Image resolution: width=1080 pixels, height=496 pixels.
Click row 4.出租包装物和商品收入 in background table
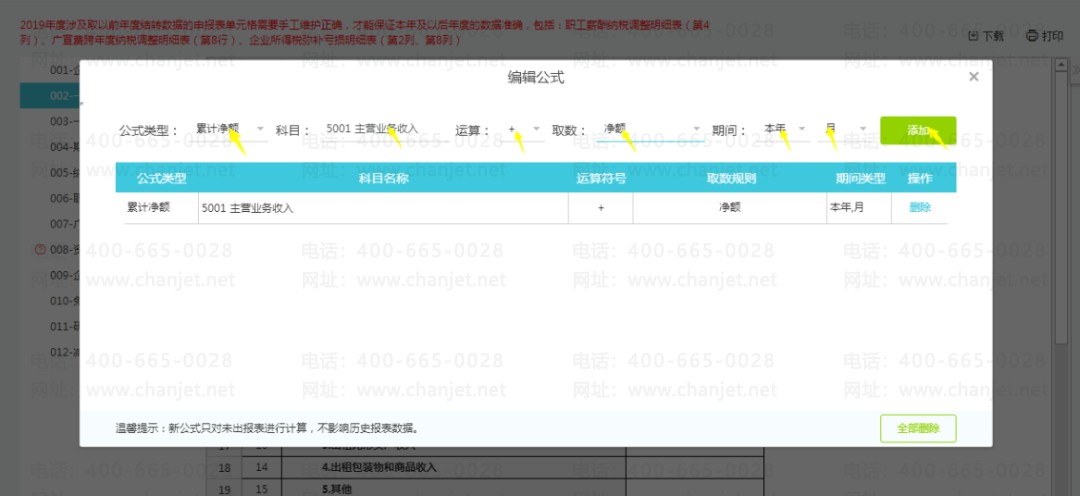coord(379,467)
